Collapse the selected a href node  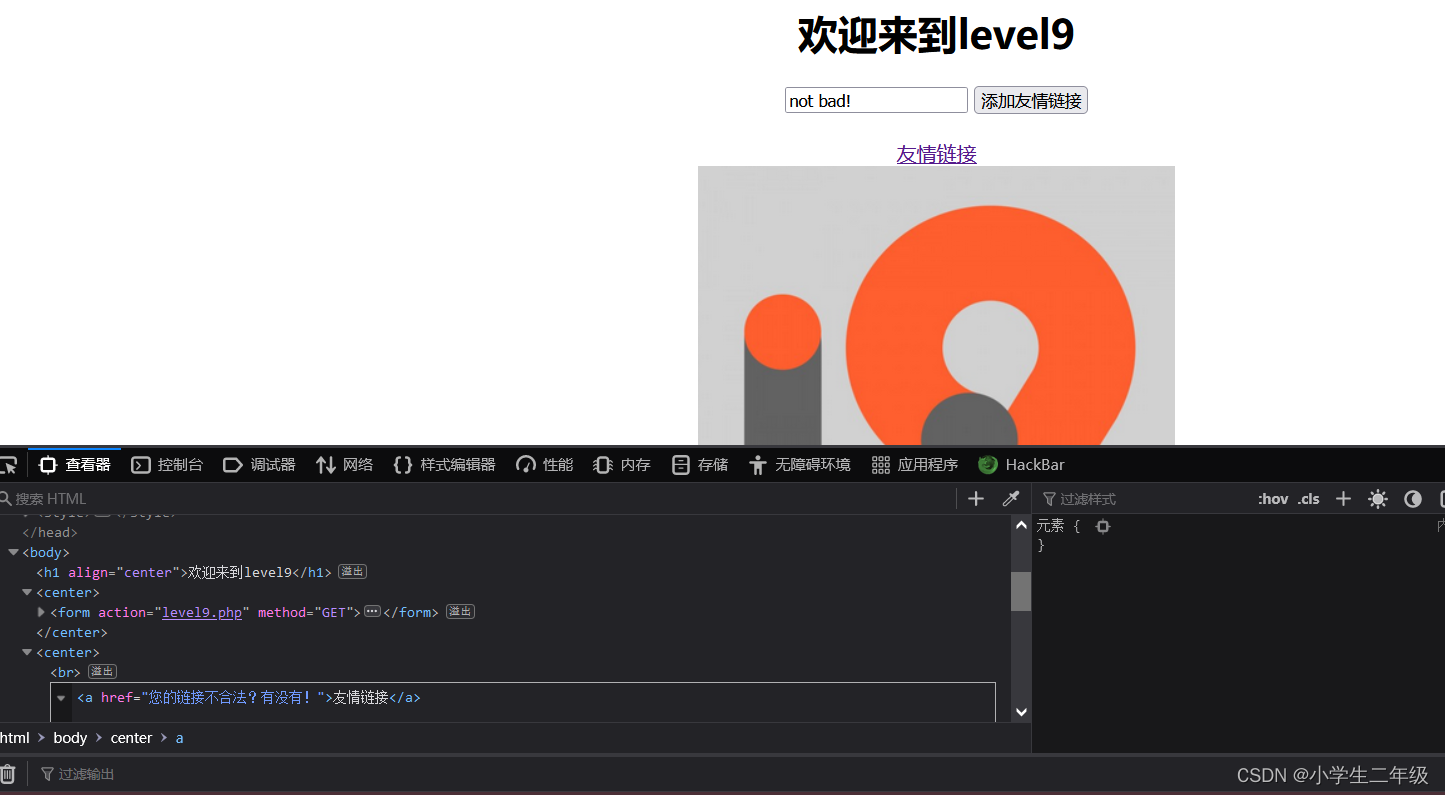tap(61, 698)
